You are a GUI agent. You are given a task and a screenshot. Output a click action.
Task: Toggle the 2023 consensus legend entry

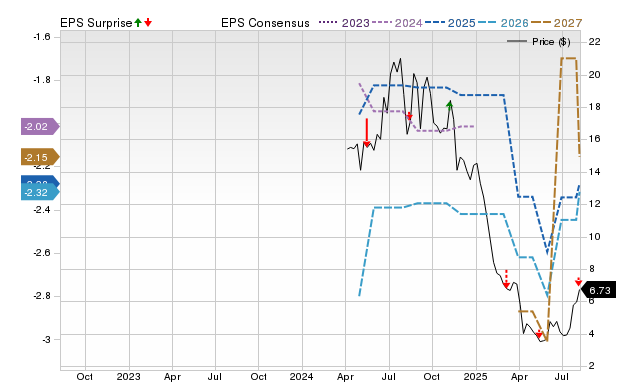point(344,23)
